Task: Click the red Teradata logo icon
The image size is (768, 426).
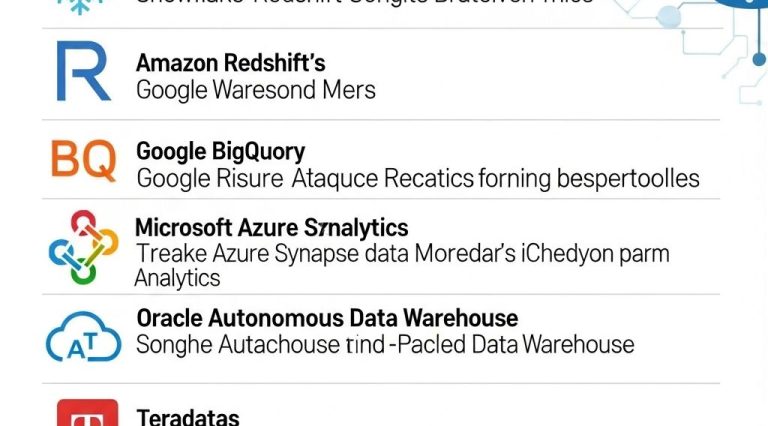Action: 86,414
